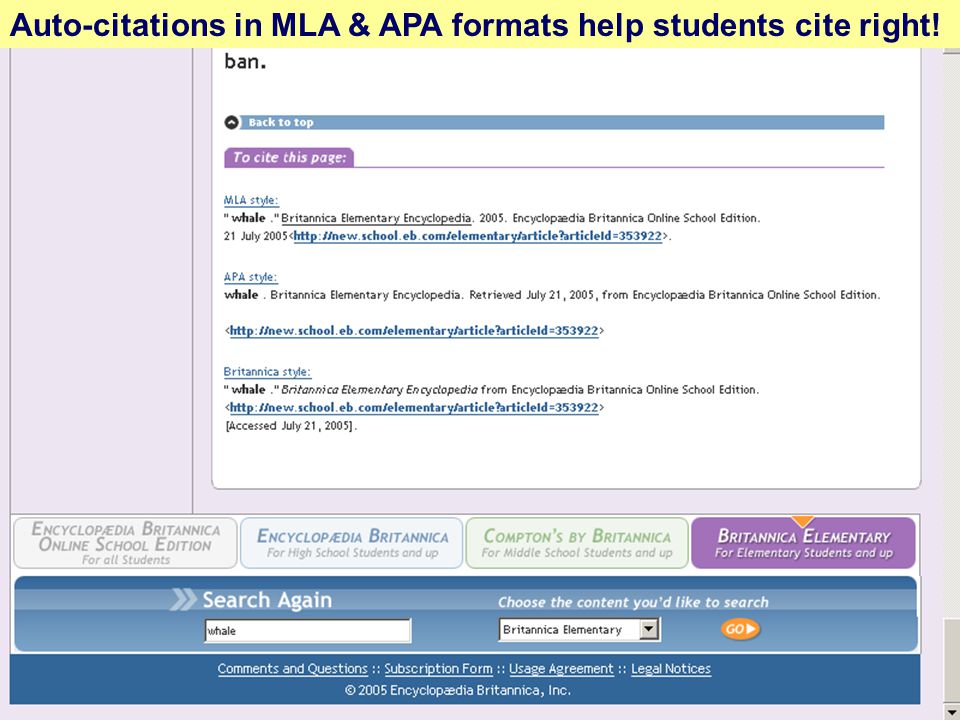This screenshot has width=960, height=720.
Task: Follow the article URL in the MLA citation
Action: pos(478,236)
